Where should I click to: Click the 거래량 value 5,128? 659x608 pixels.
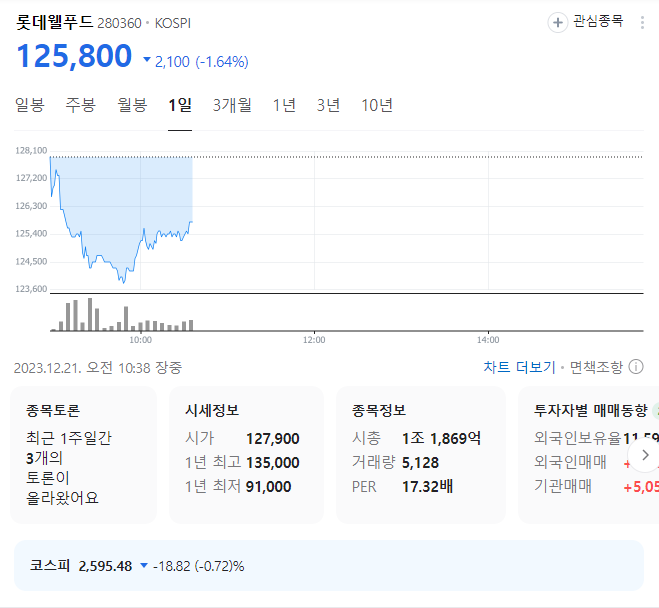click(420, 463)
